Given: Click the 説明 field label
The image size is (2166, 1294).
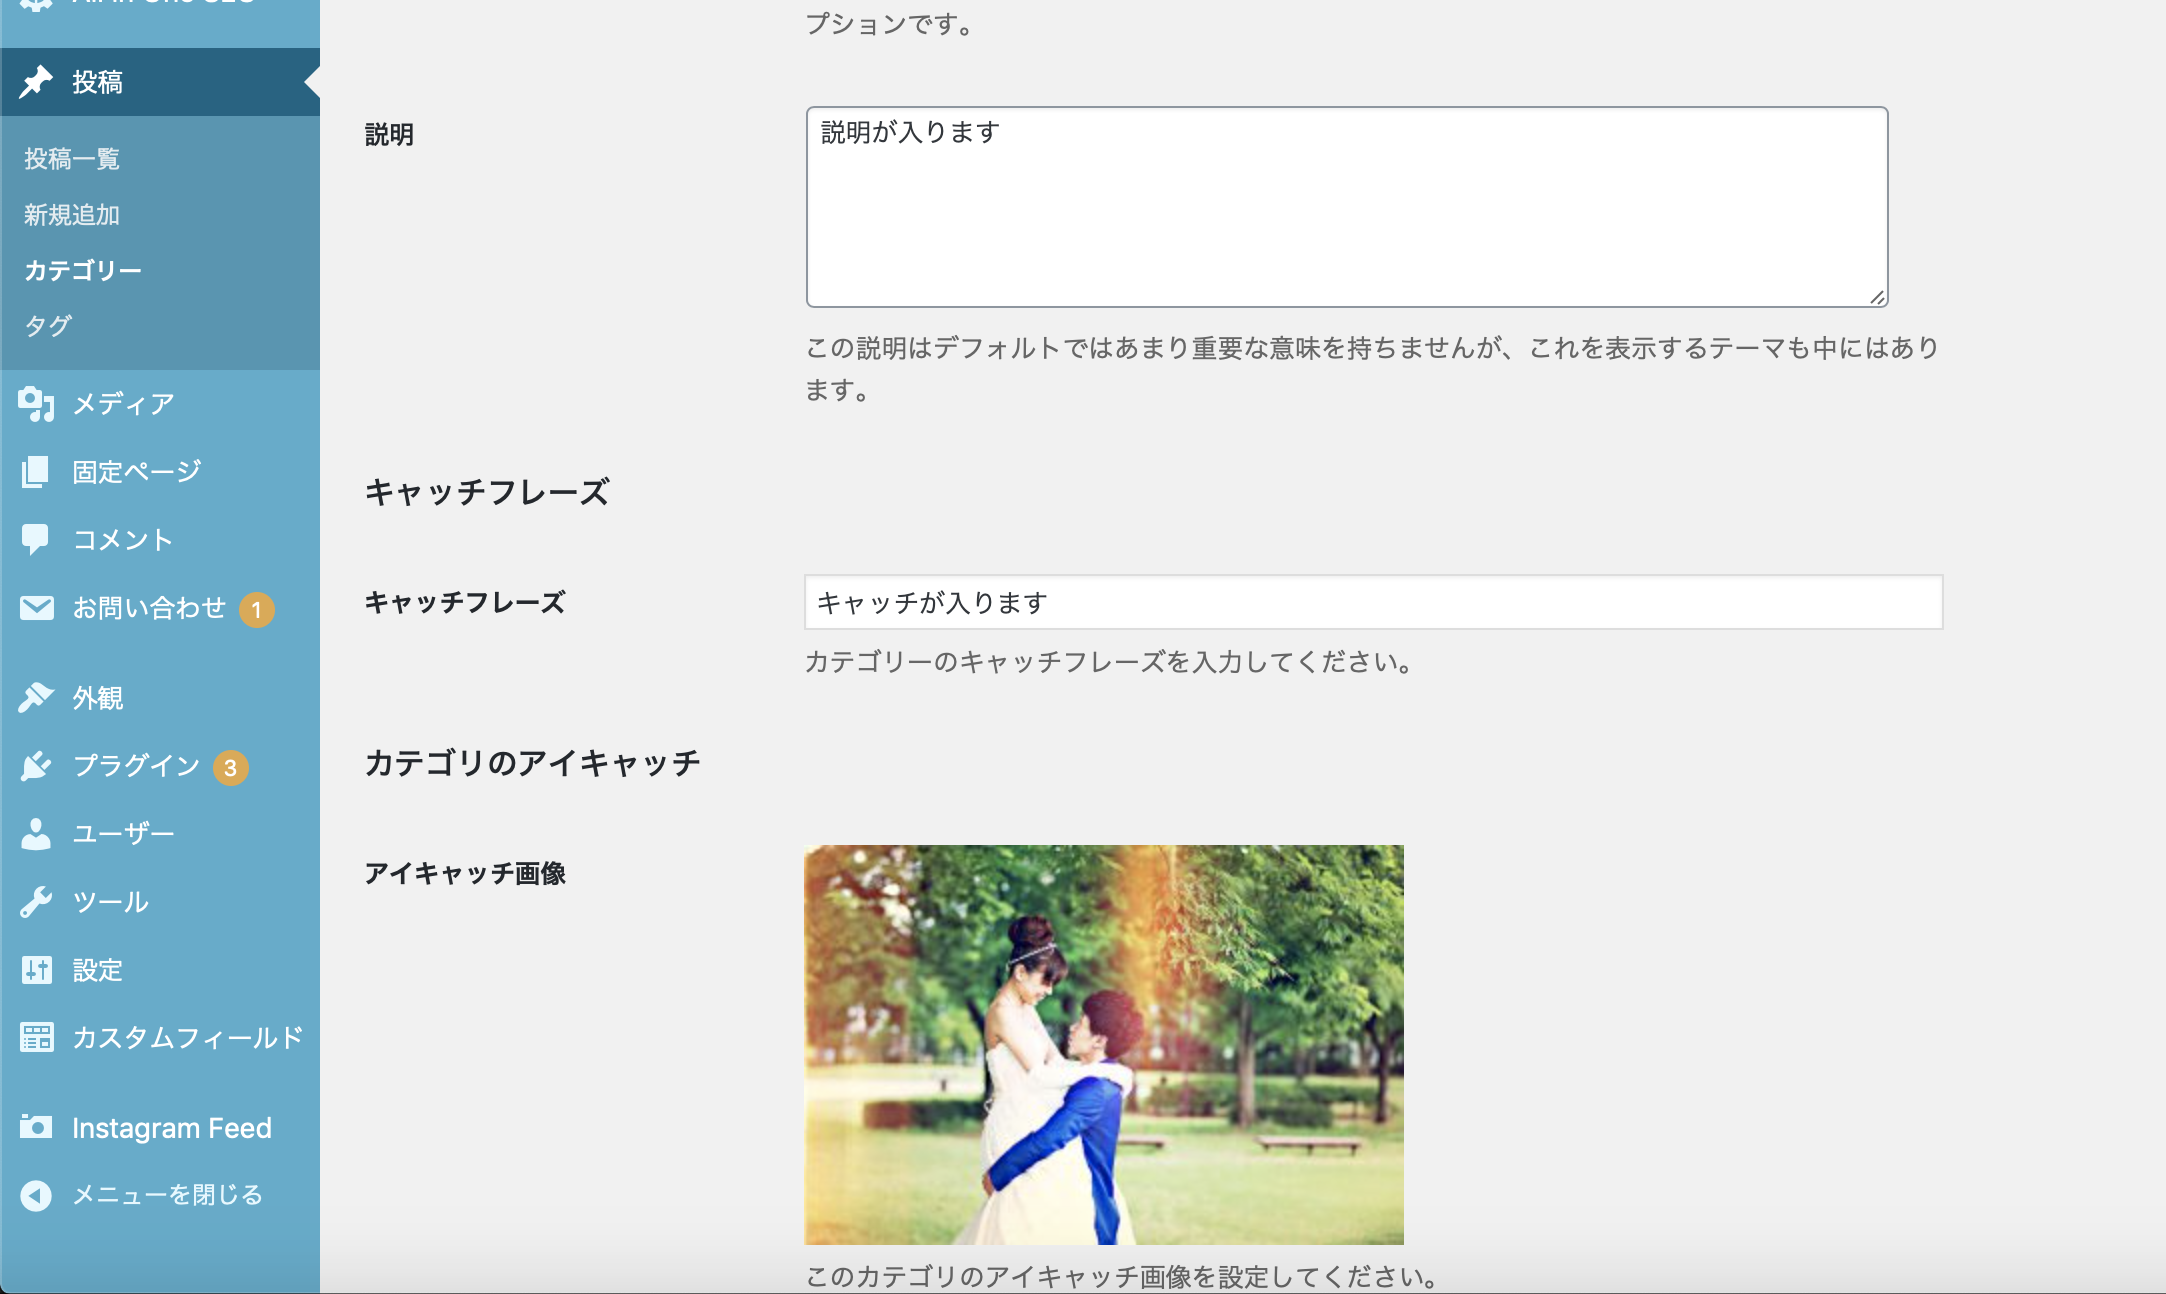Looking at the screenshot, I should pos(389,134).
